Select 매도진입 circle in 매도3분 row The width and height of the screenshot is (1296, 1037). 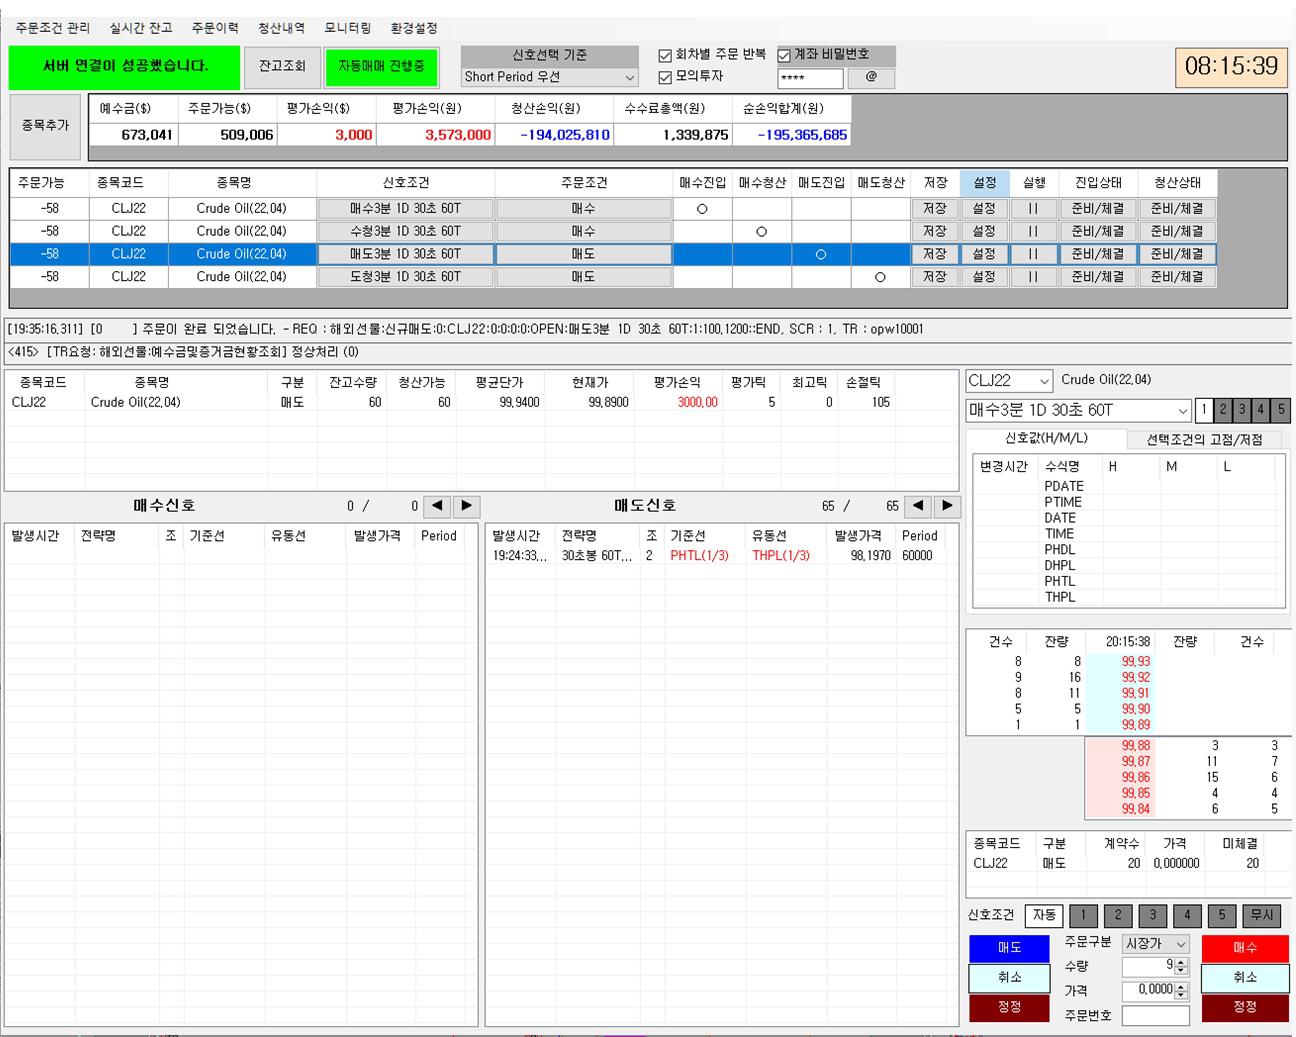pyautogui.click(x=821, y=254)
